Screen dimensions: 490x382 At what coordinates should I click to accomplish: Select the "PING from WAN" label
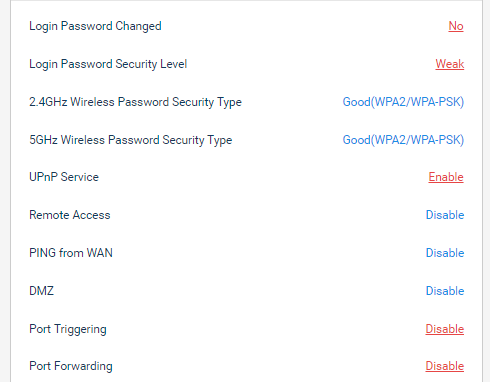click(71, 253)
